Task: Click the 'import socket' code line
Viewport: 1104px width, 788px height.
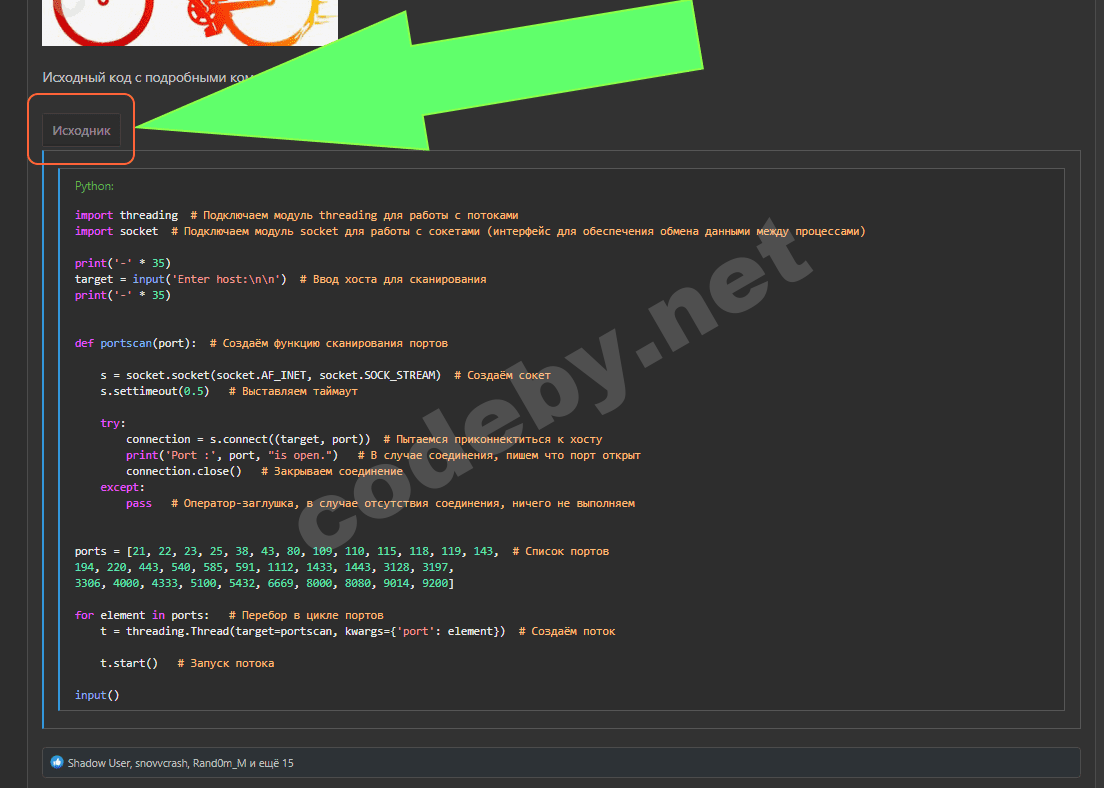Action: click(x=470, y=232)
